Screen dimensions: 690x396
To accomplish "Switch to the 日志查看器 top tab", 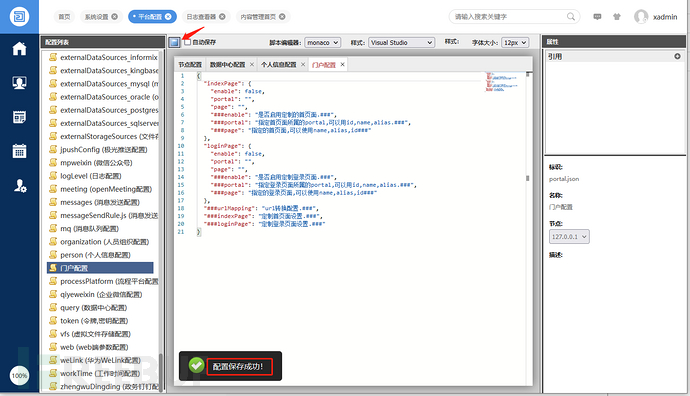I will pos(201,17).
